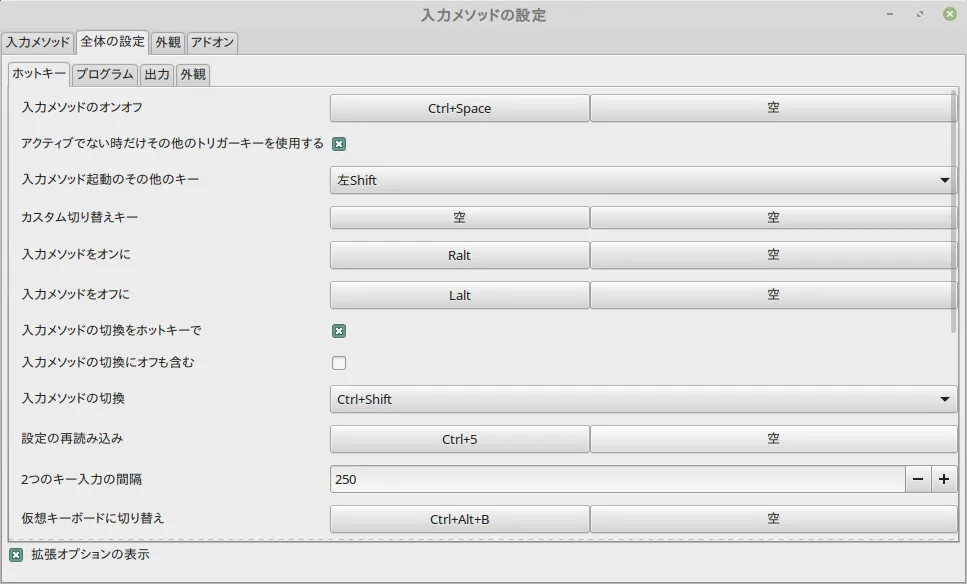The image size is (967, 584).
Task: Click the vertical scrollbar on the right
Action: pyautogui.click(x=954, y=210)
